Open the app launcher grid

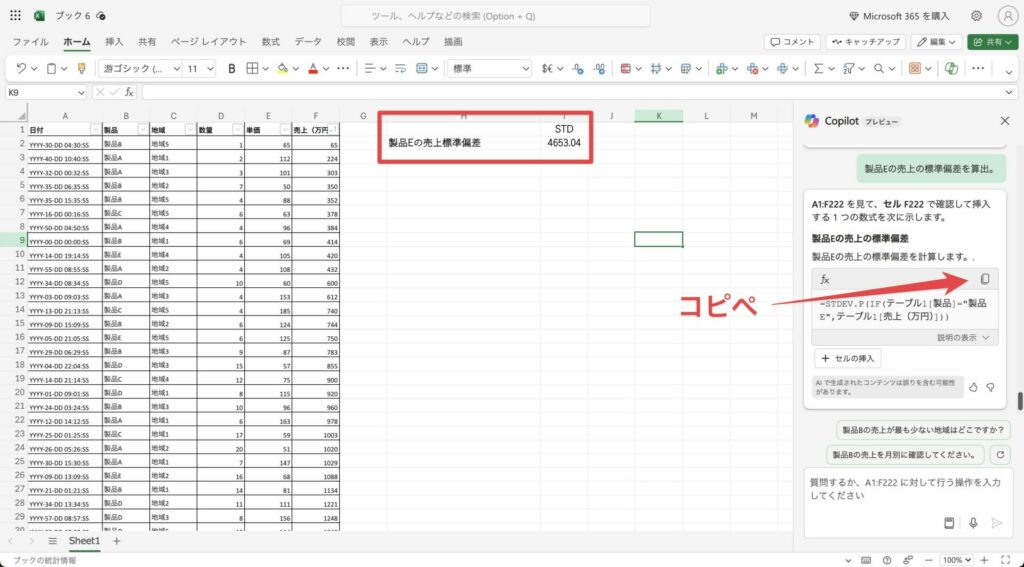[15, 16]
